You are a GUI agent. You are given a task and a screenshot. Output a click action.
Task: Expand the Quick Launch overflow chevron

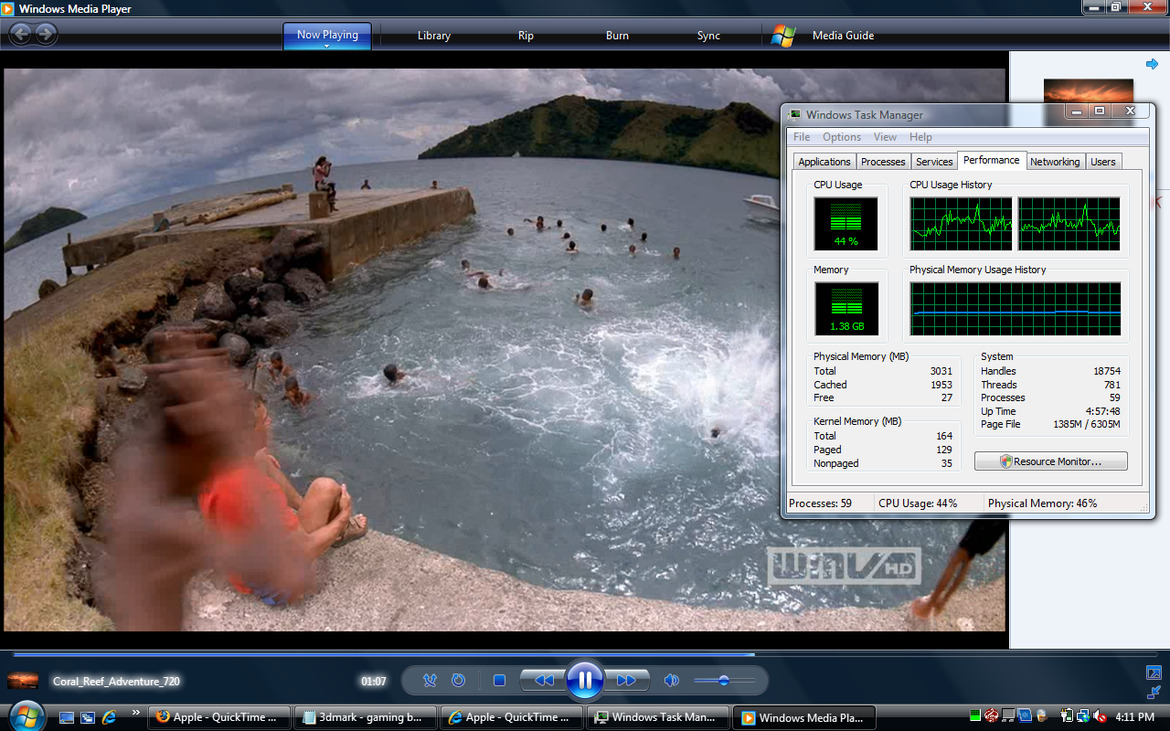click(x=135, y=712)
